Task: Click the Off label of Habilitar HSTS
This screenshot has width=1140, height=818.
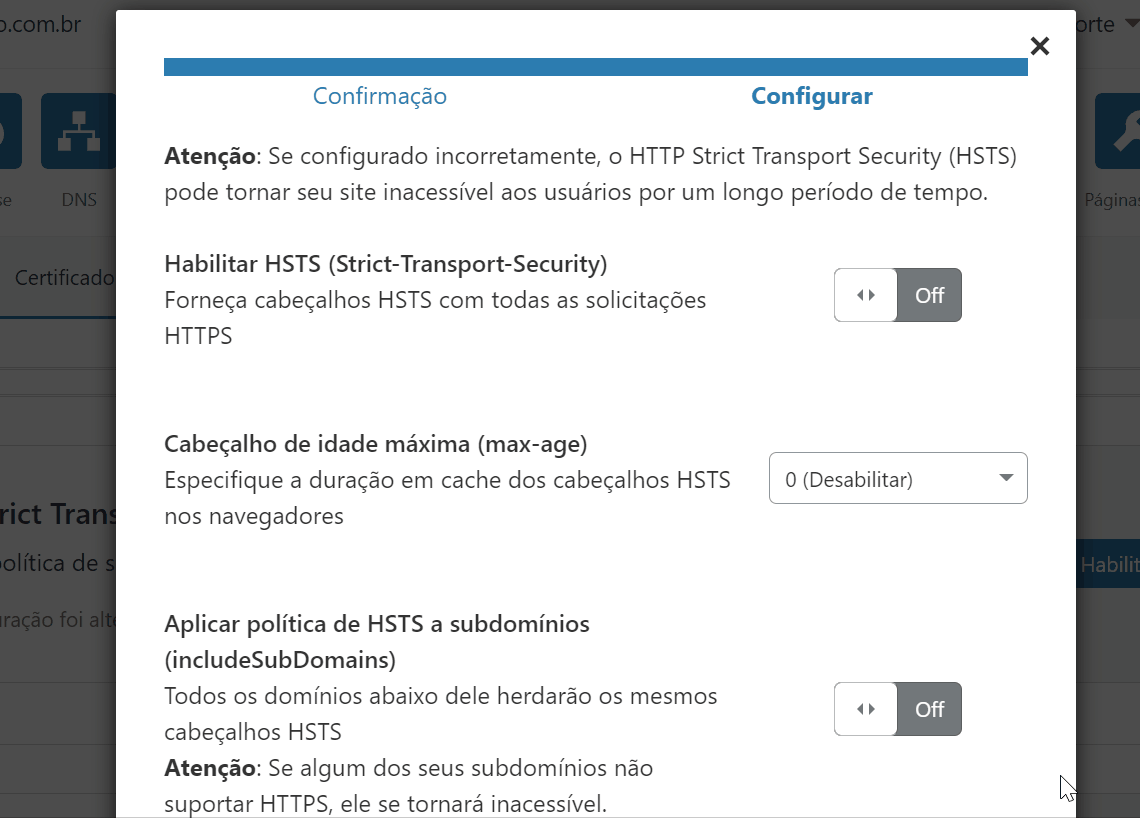Action: click(x=929, y=295)
